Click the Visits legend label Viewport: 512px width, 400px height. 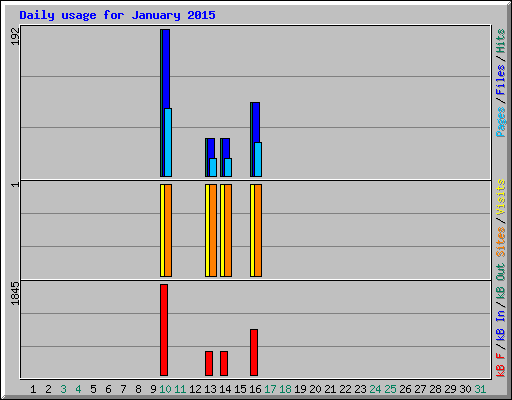point(501,198)
